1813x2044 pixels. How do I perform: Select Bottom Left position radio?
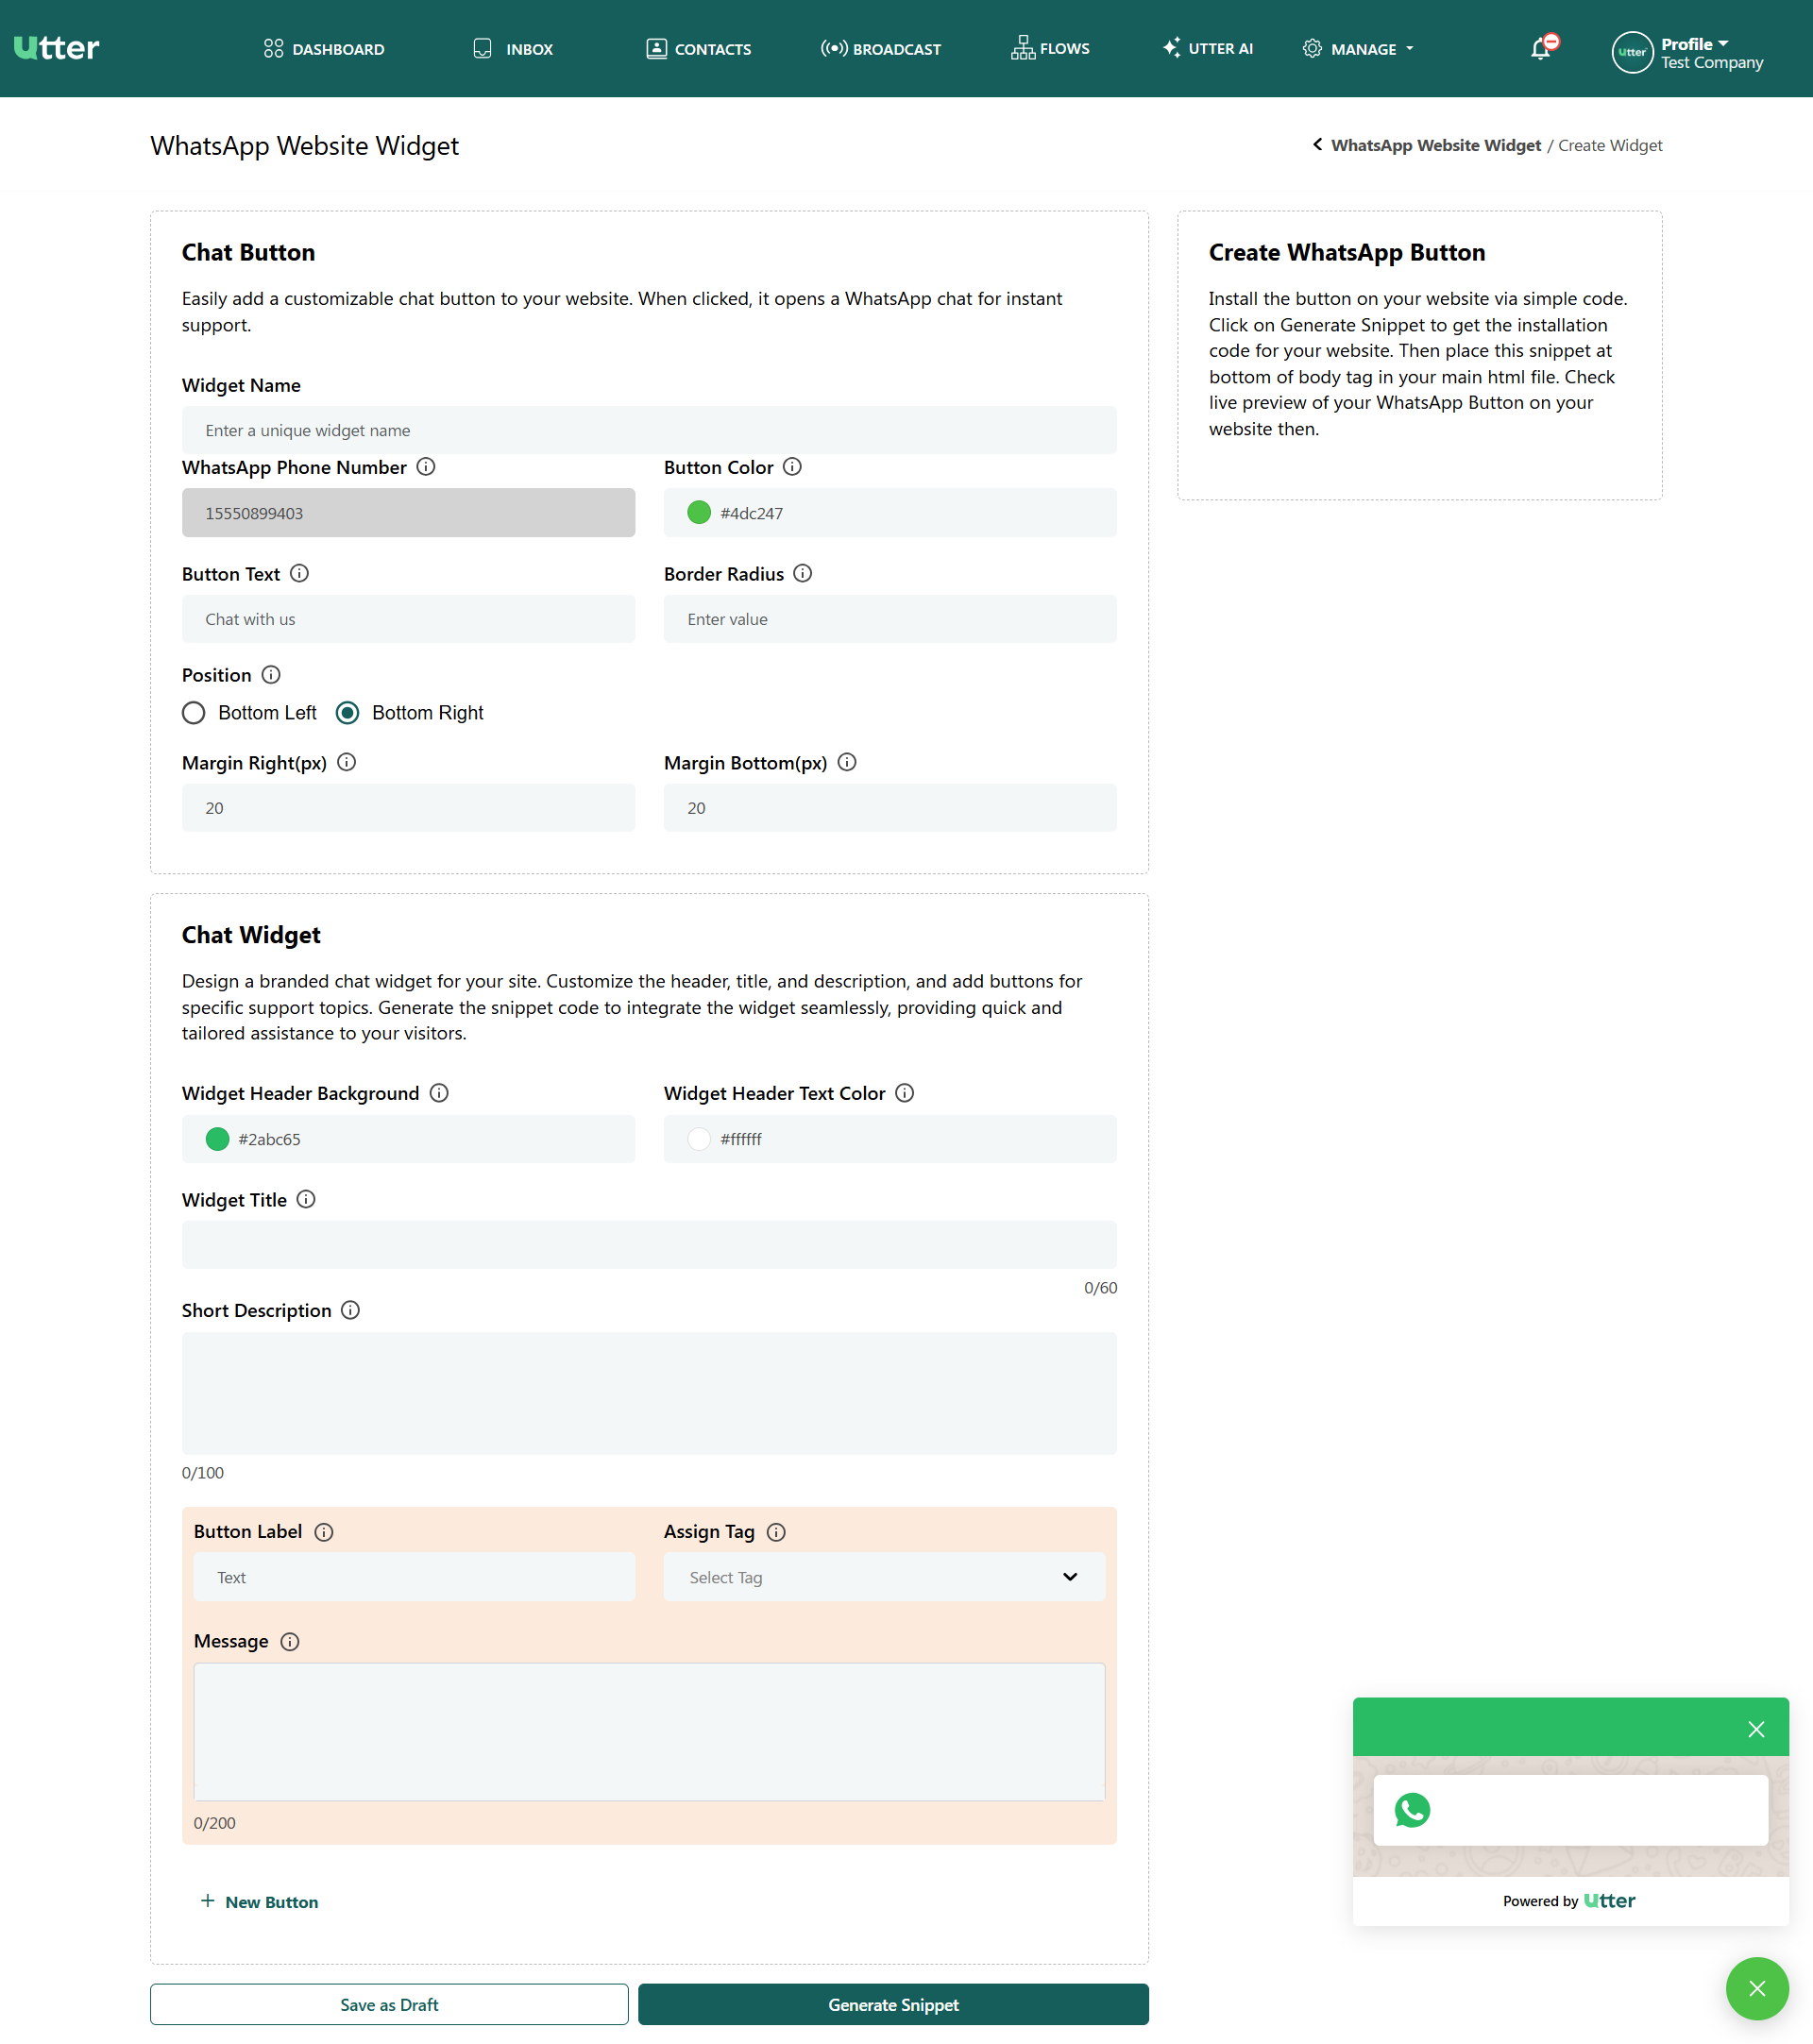tap(194, 713)
